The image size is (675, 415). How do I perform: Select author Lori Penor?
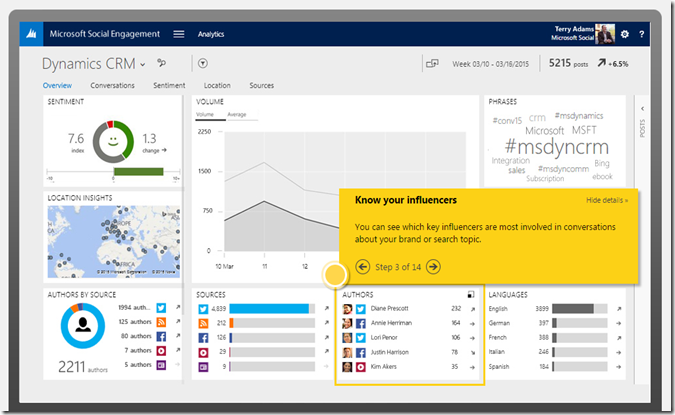coord(384,338)
